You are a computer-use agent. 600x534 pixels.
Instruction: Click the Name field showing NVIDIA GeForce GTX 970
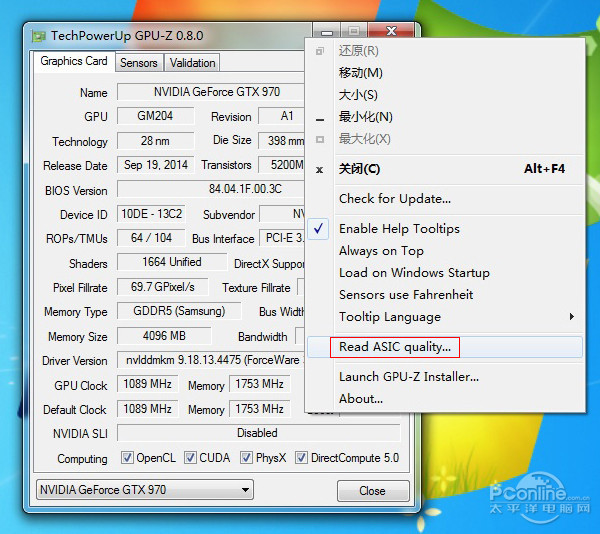click(x=210, y=92)
